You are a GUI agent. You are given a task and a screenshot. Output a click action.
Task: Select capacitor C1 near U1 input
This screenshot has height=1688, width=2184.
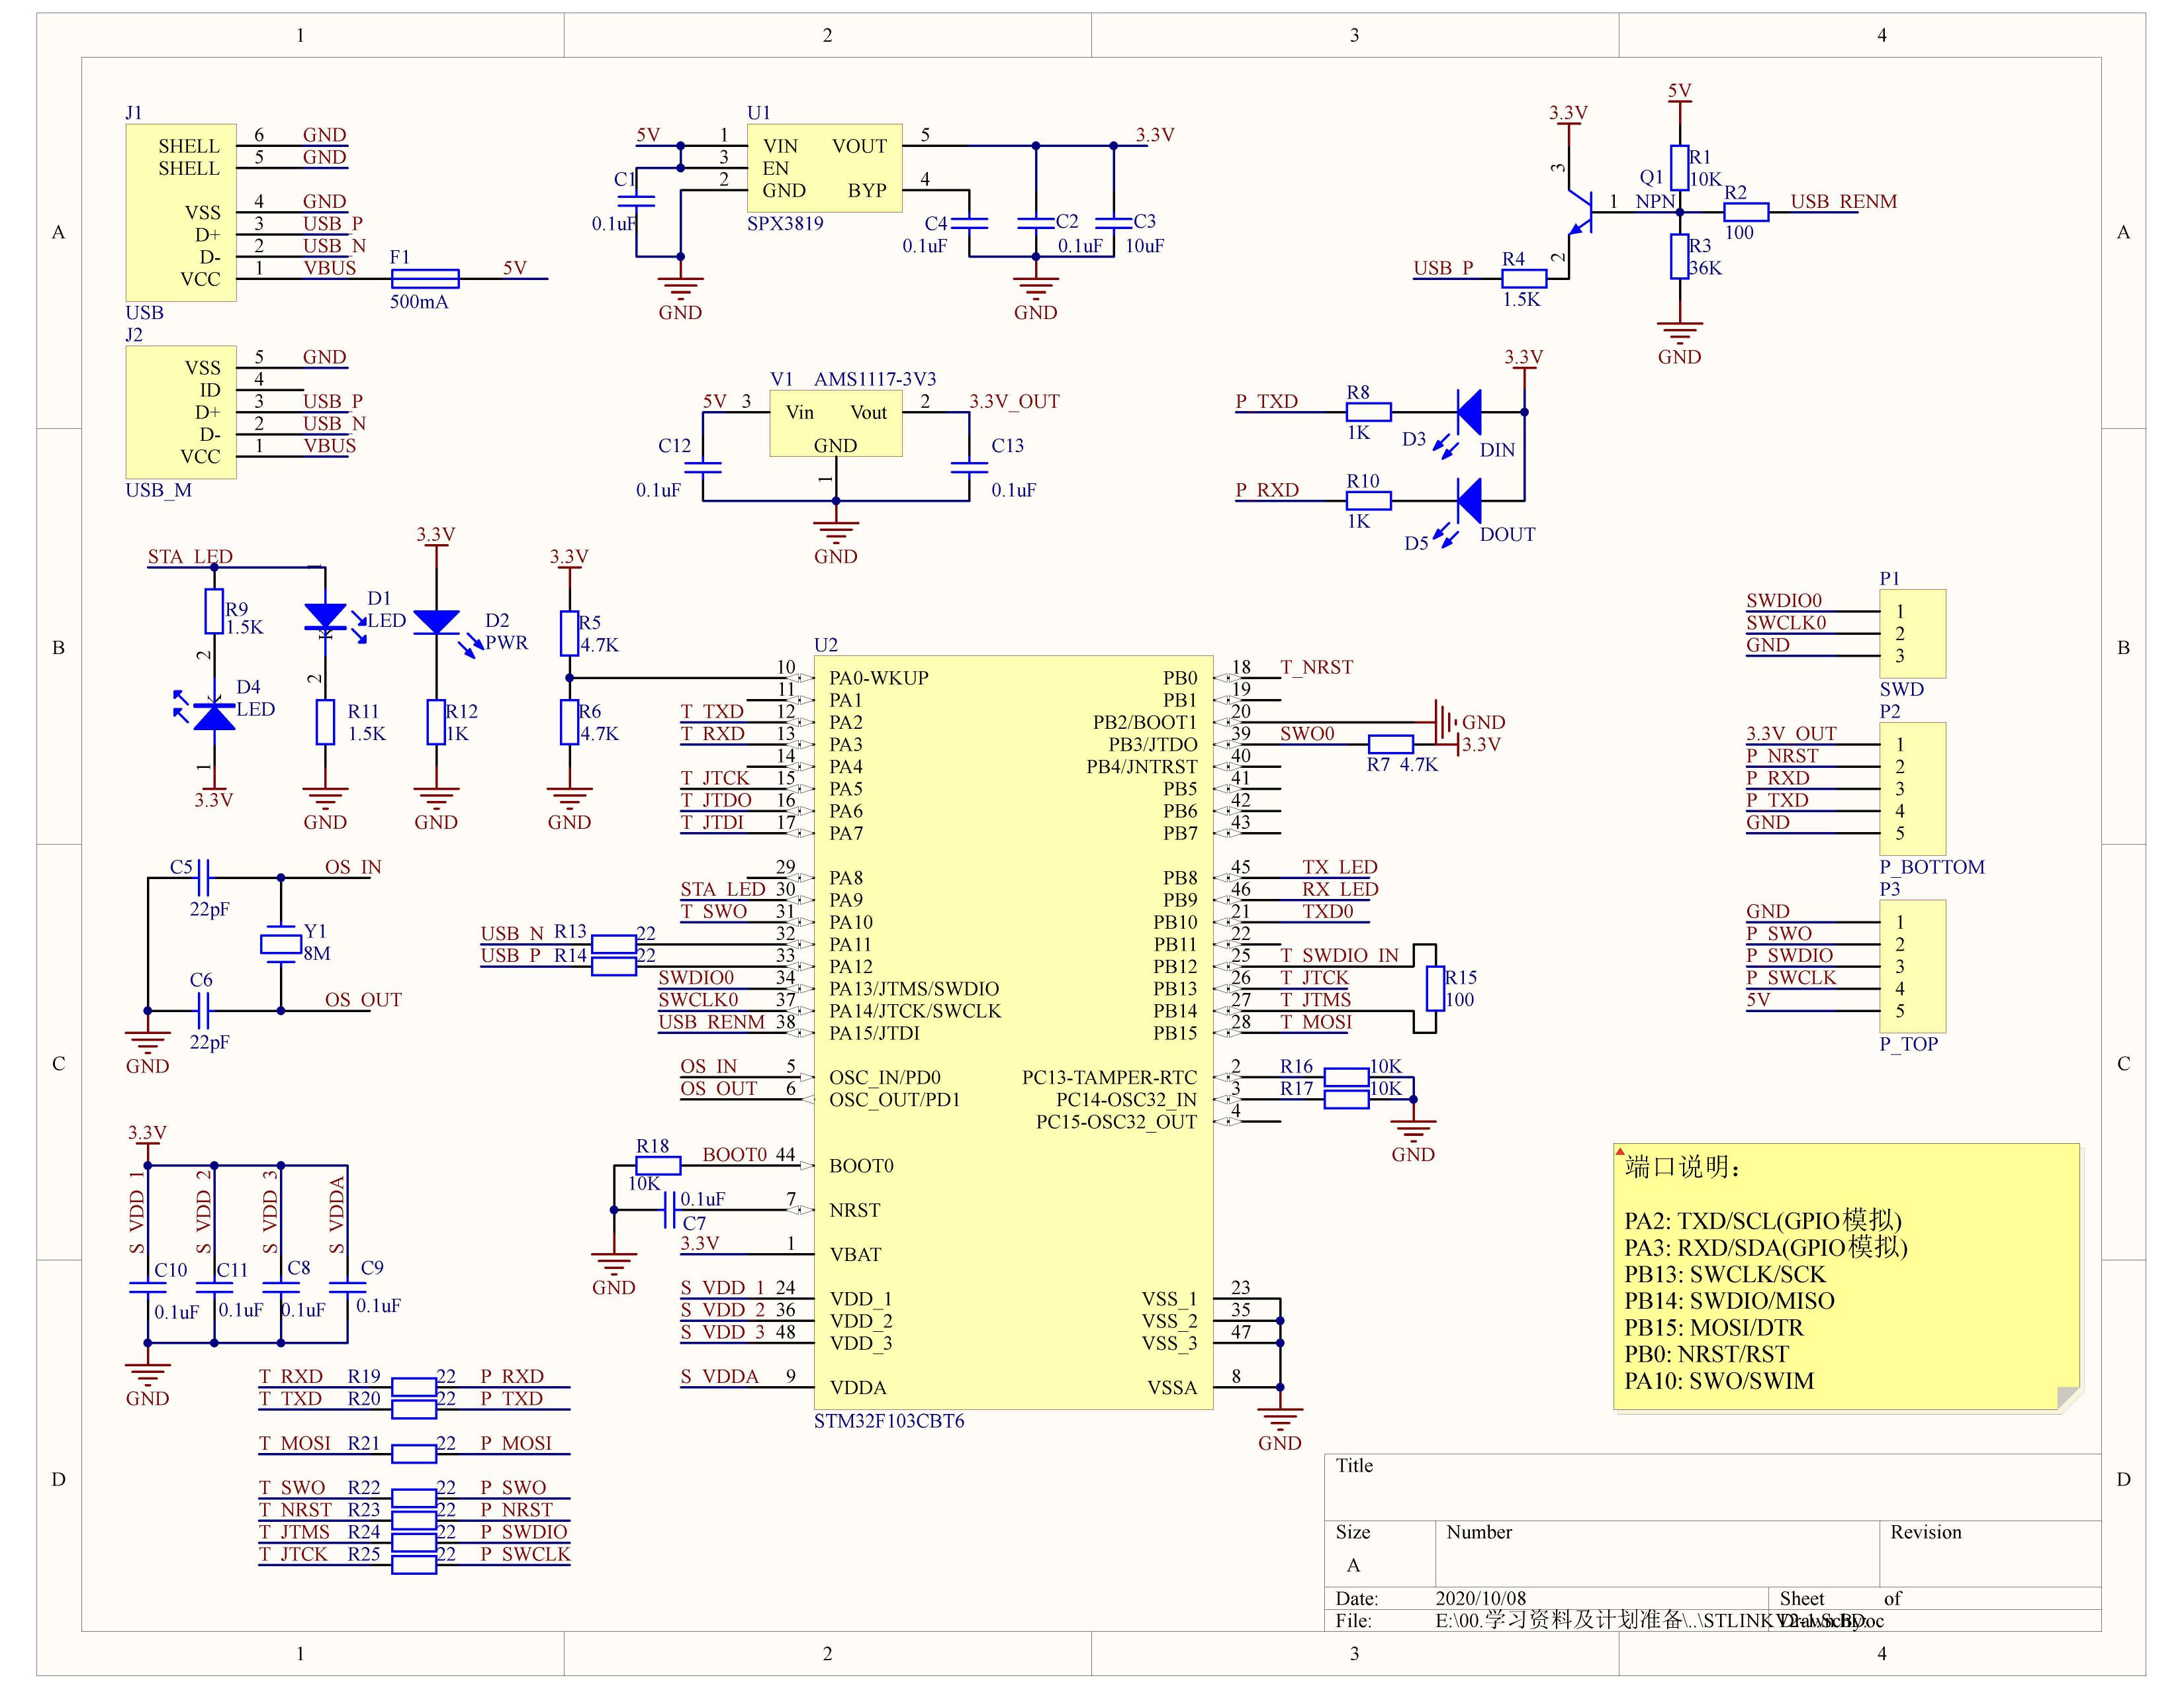[x=636, y=201]
